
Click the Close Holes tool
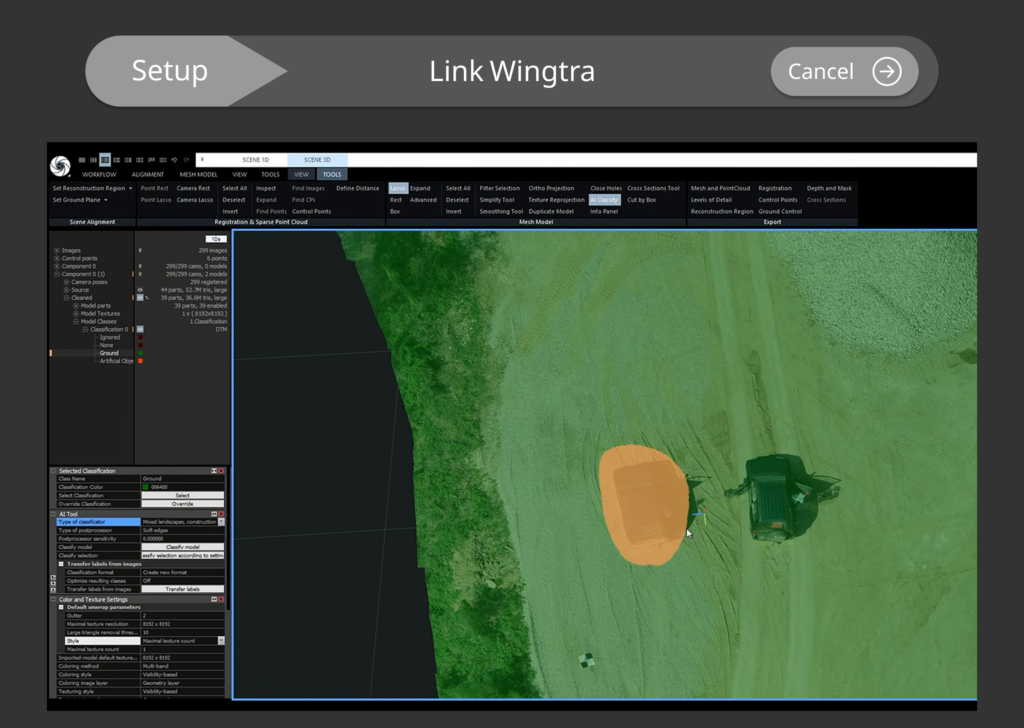click(606, 188)
